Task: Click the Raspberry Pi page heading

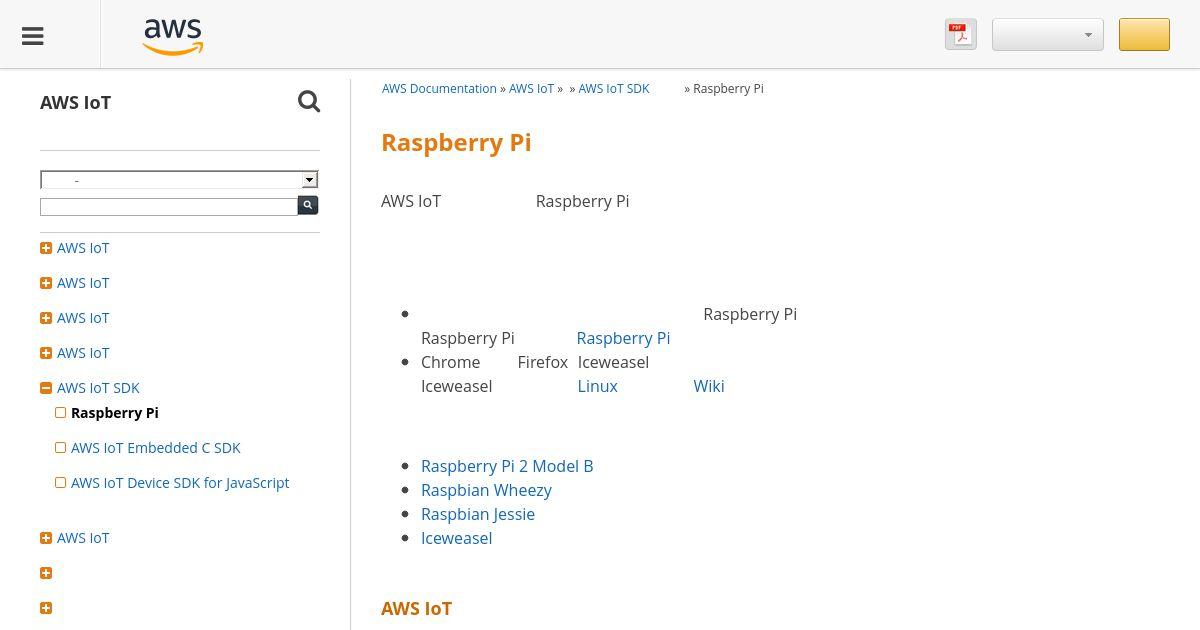Action: (456, 142)
